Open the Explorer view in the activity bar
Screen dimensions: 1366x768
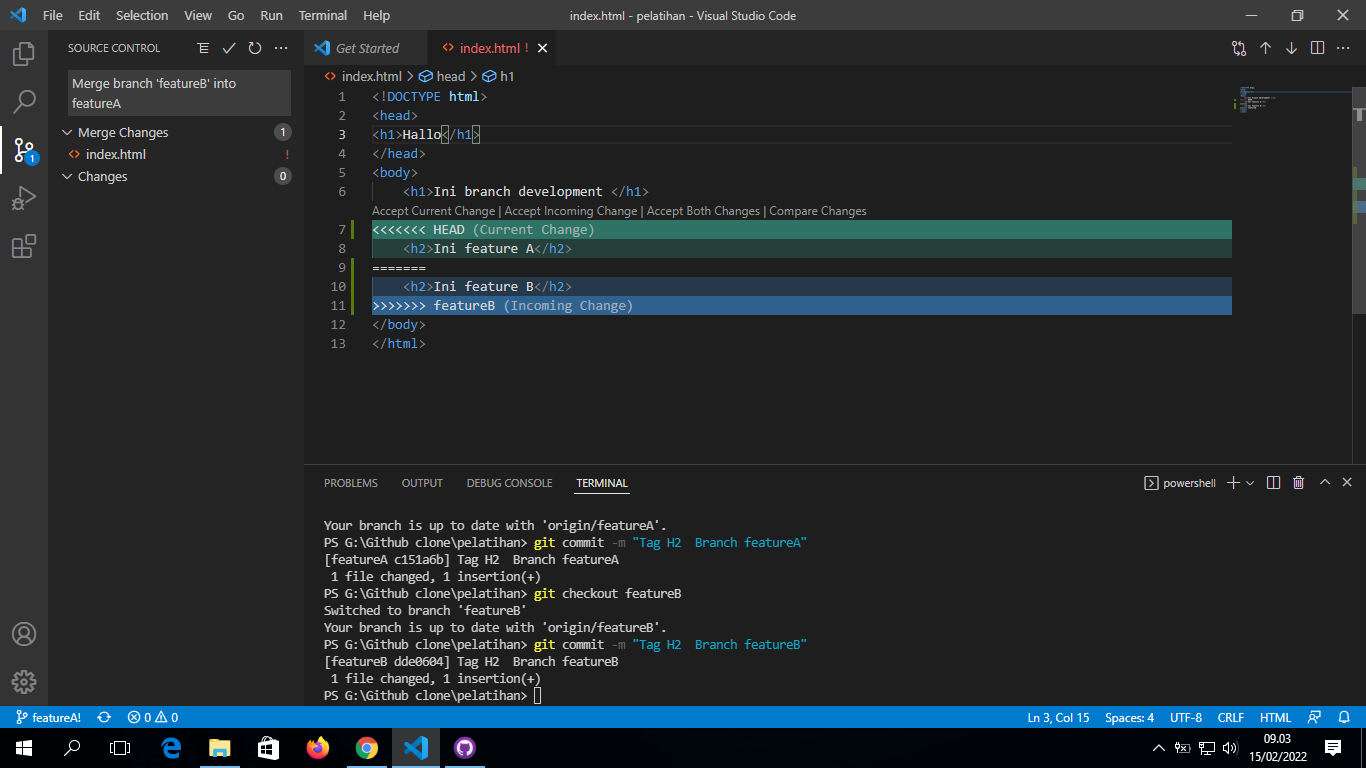[x=24, y=54]
